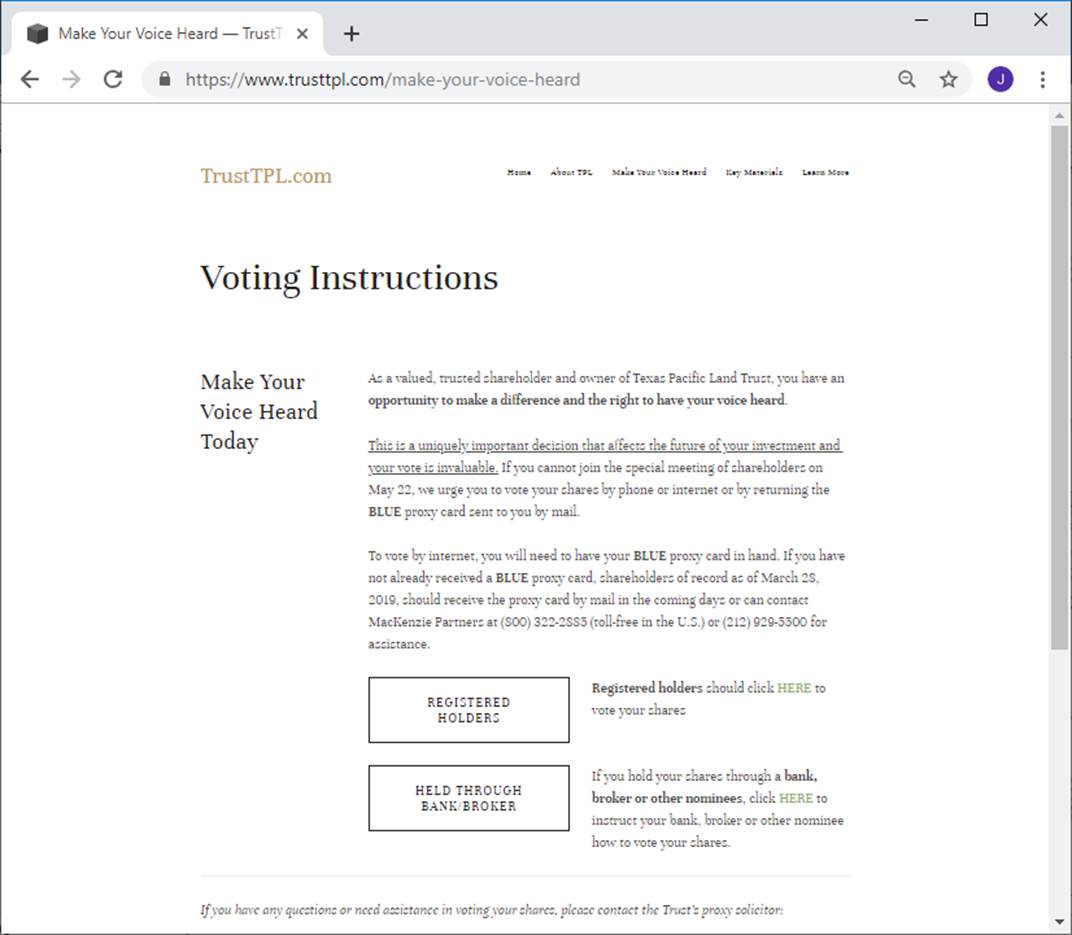This screenshot has height=935, width=1072.
Task: Open the profile avatar J
Action: (1000, 80)
